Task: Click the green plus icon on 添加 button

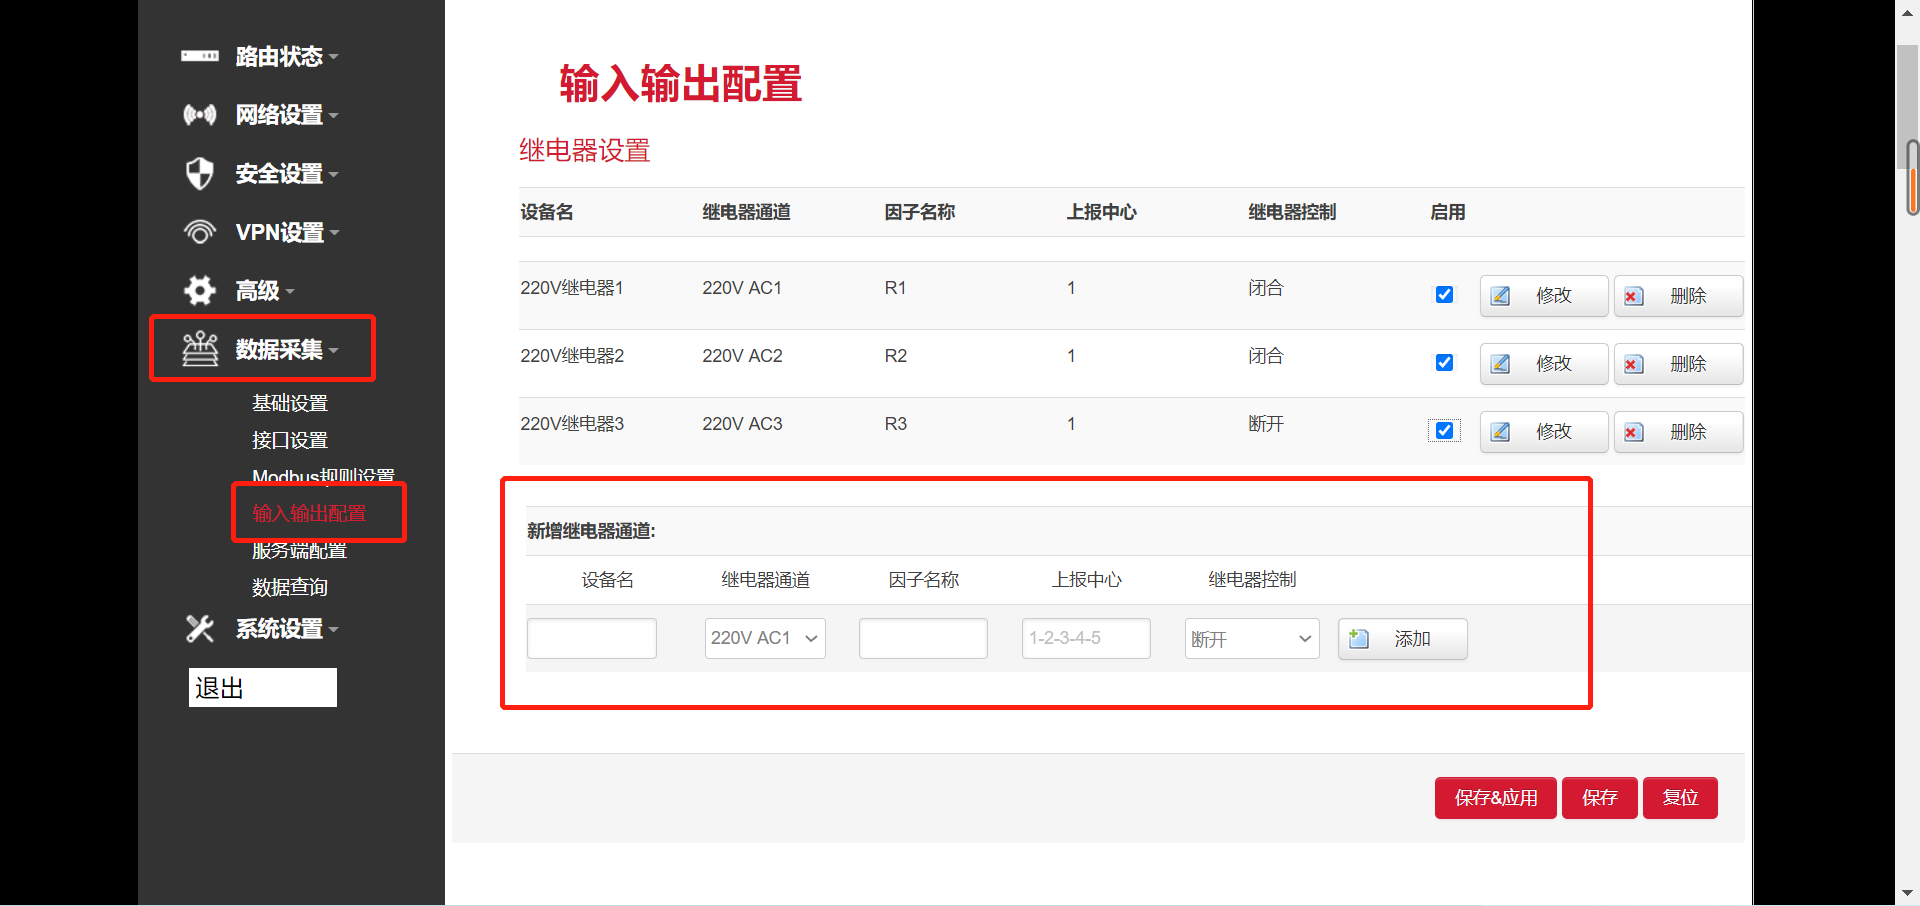Action: click(1358, 638)
